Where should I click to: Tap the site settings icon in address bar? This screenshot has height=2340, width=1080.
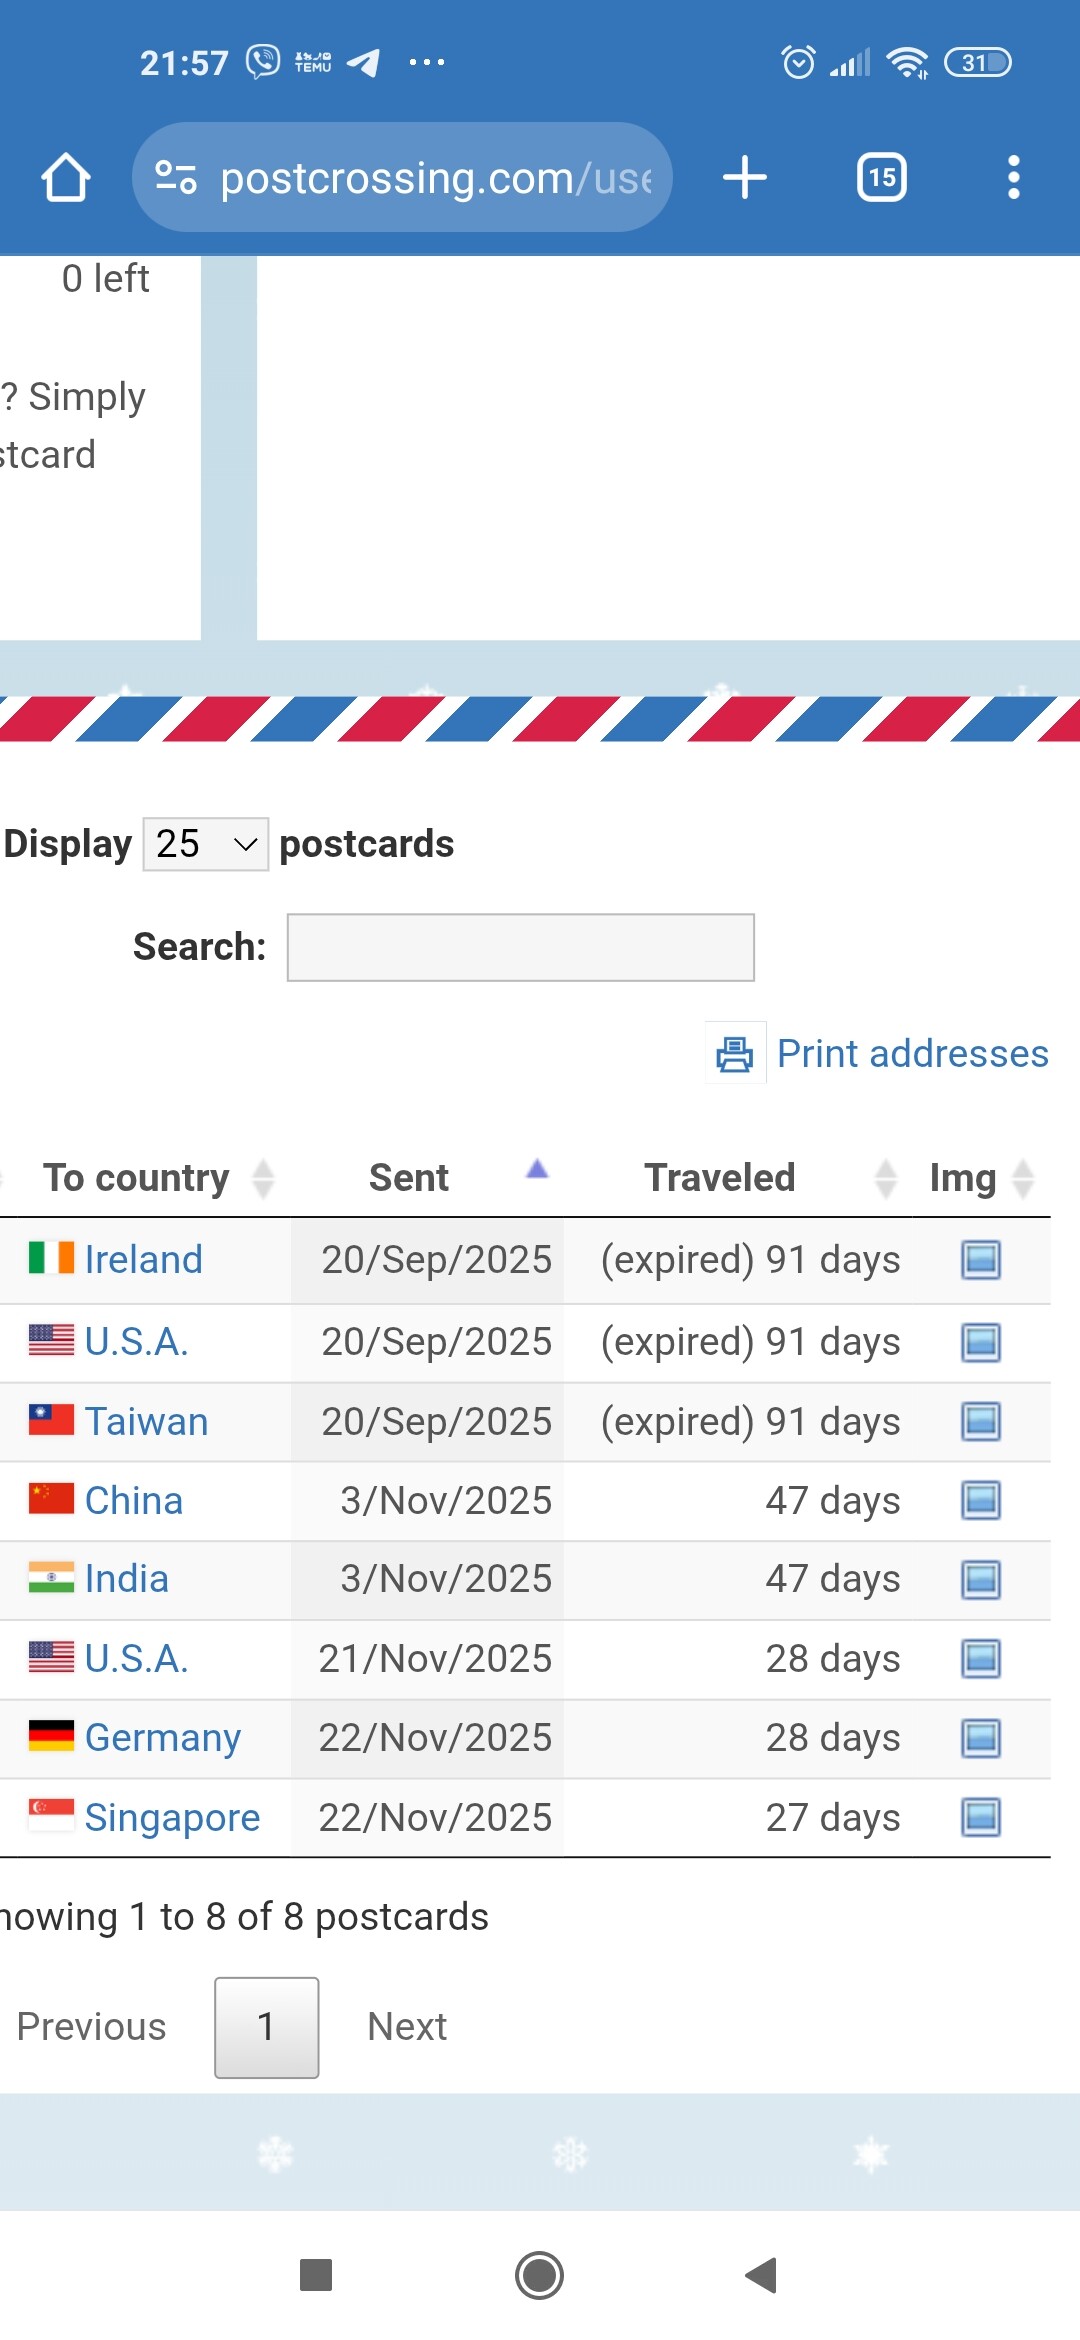coord(176,178)
